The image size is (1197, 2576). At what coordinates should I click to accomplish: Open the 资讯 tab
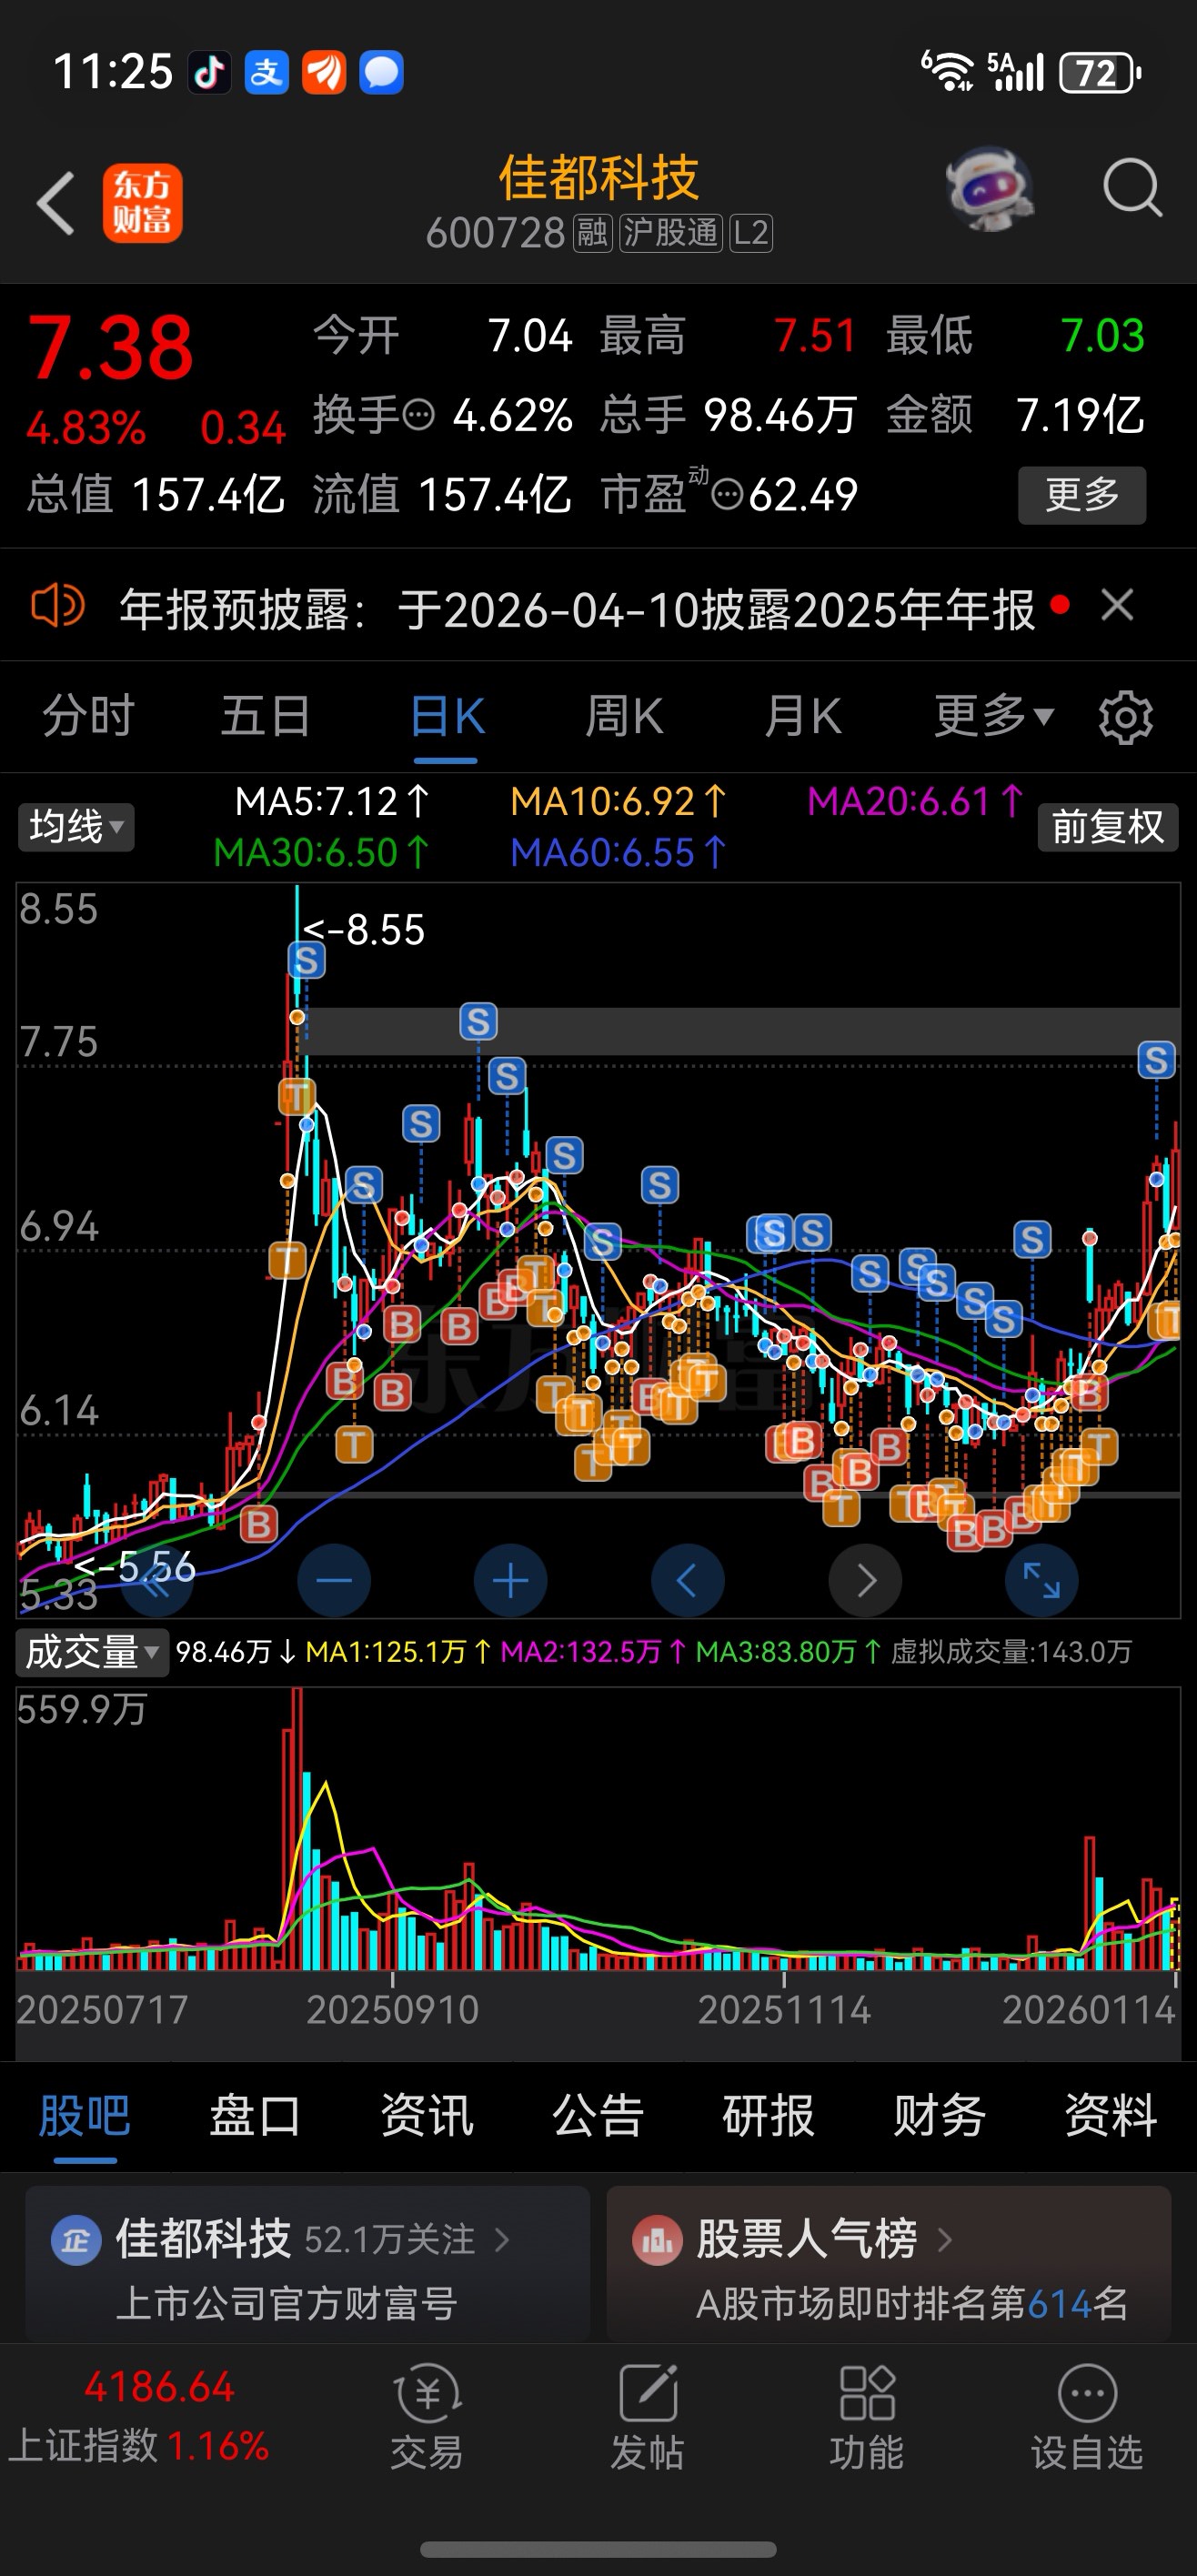pos(427,2115)
